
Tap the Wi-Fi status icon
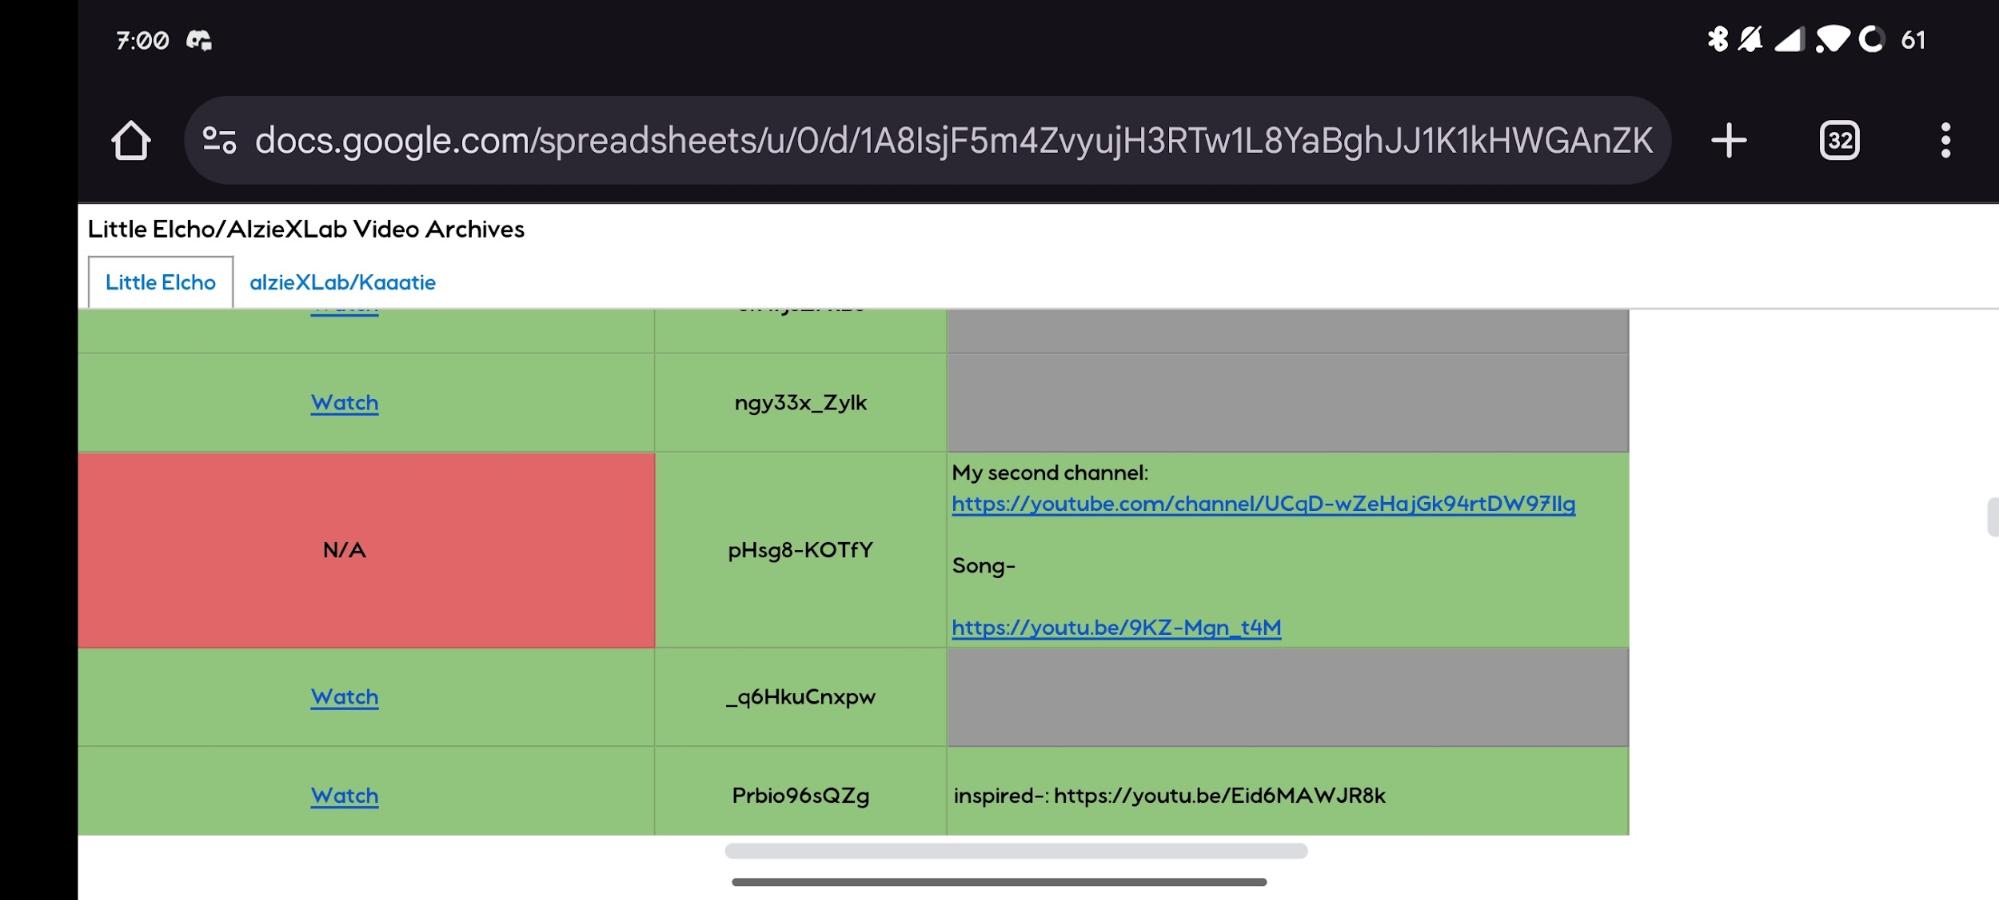[x=1832, y=39]
